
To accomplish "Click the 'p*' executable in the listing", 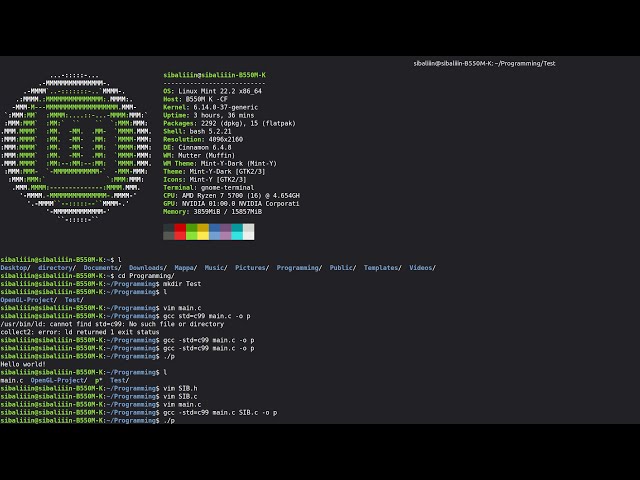I will click(99, 380).
